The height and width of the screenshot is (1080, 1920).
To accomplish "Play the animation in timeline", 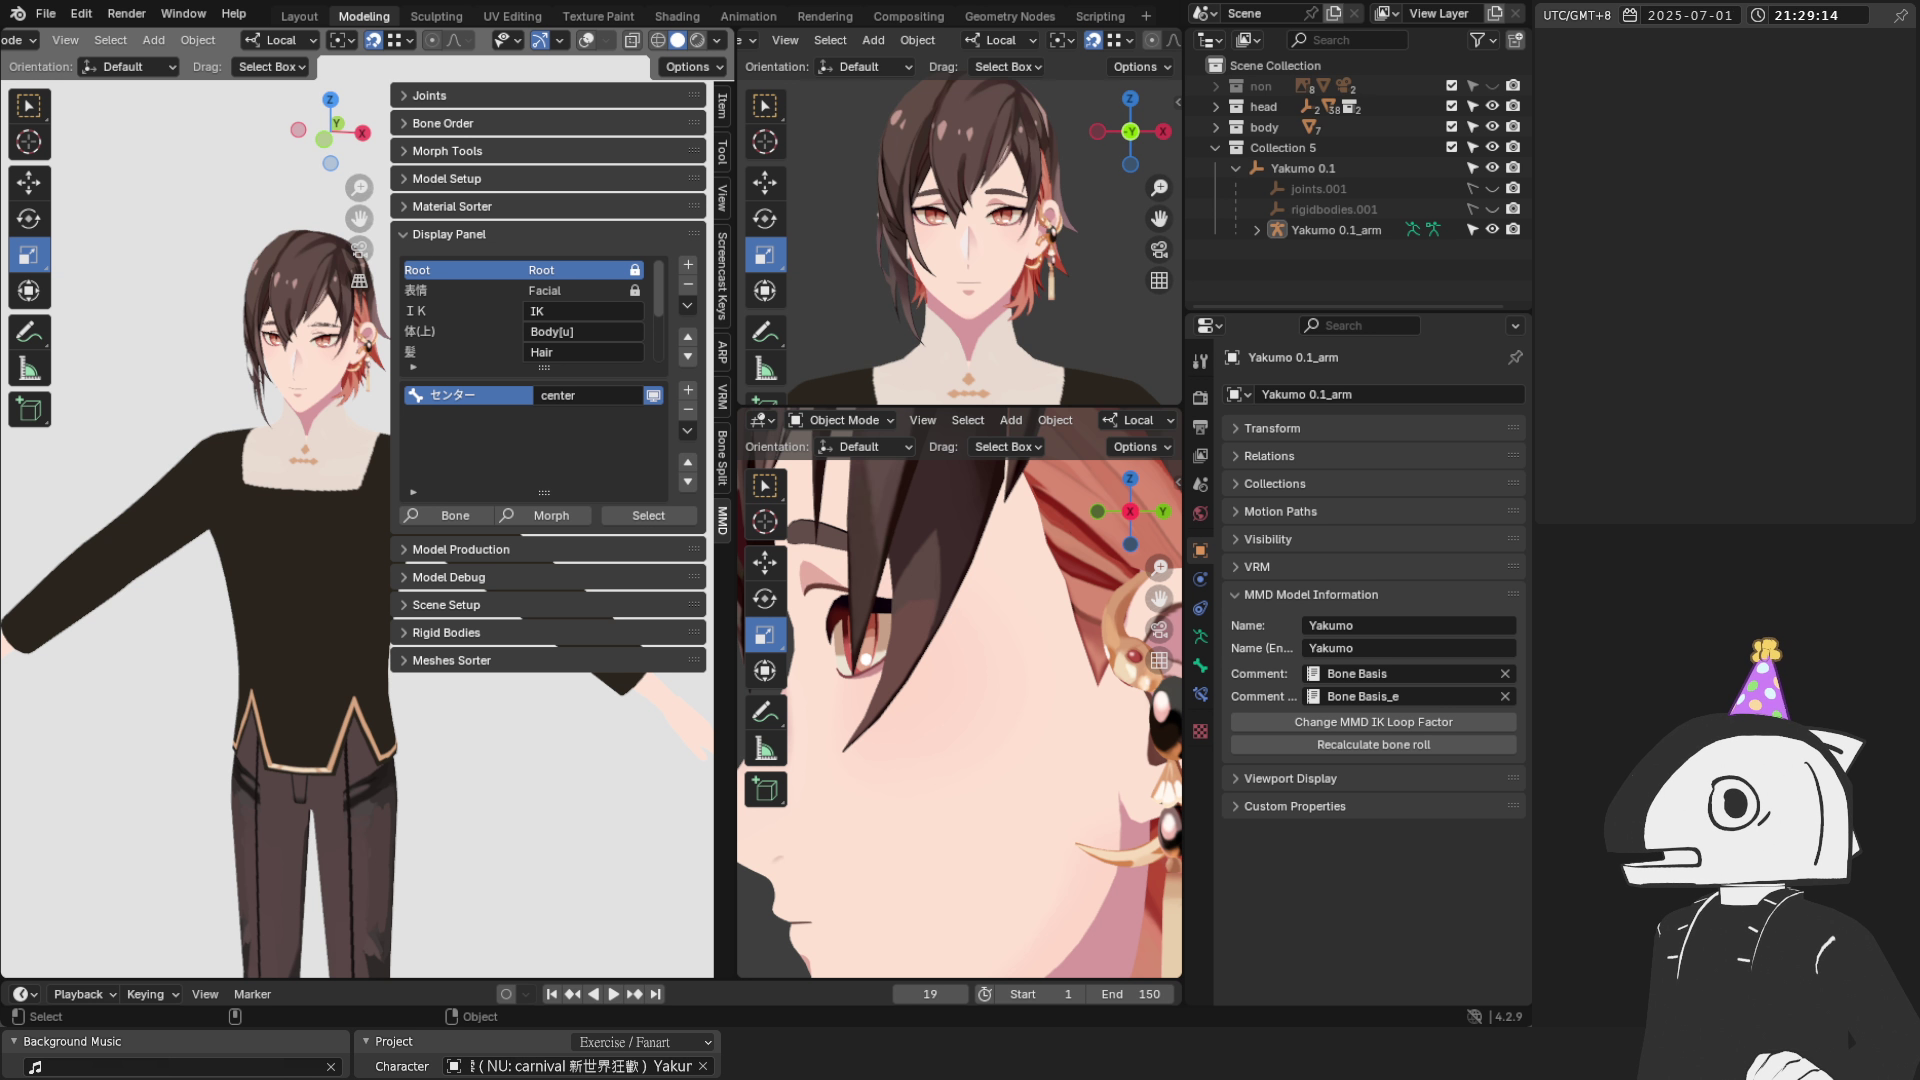I will point(614,994).
